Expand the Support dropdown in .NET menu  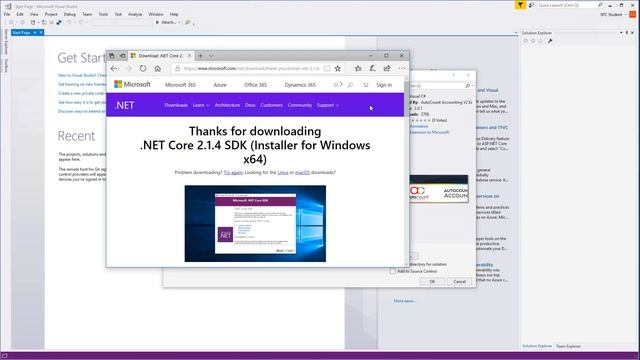tap(328, 105)
